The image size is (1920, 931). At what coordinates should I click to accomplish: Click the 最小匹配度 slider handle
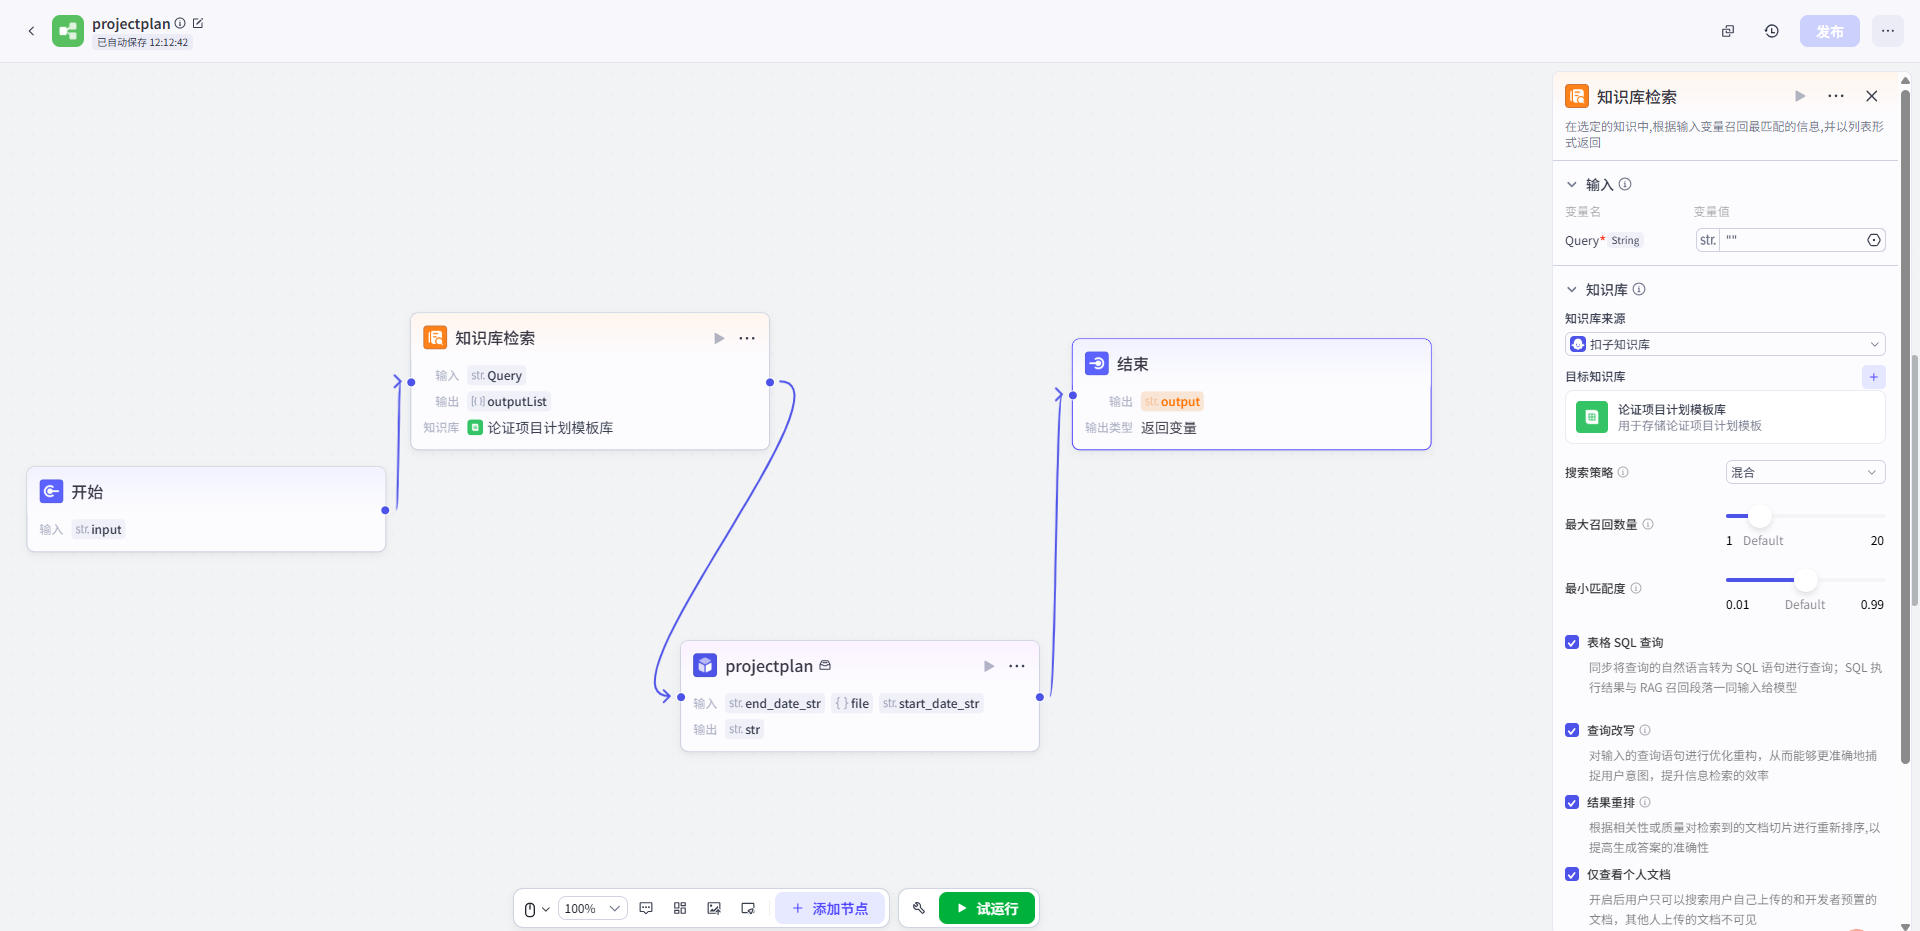(x=1805, y=580)
